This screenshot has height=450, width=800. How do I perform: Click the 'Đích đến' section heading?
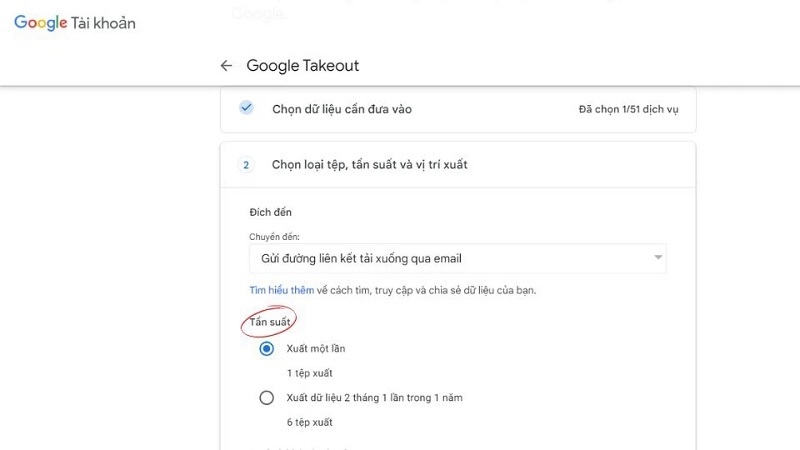tap(270, 213)
